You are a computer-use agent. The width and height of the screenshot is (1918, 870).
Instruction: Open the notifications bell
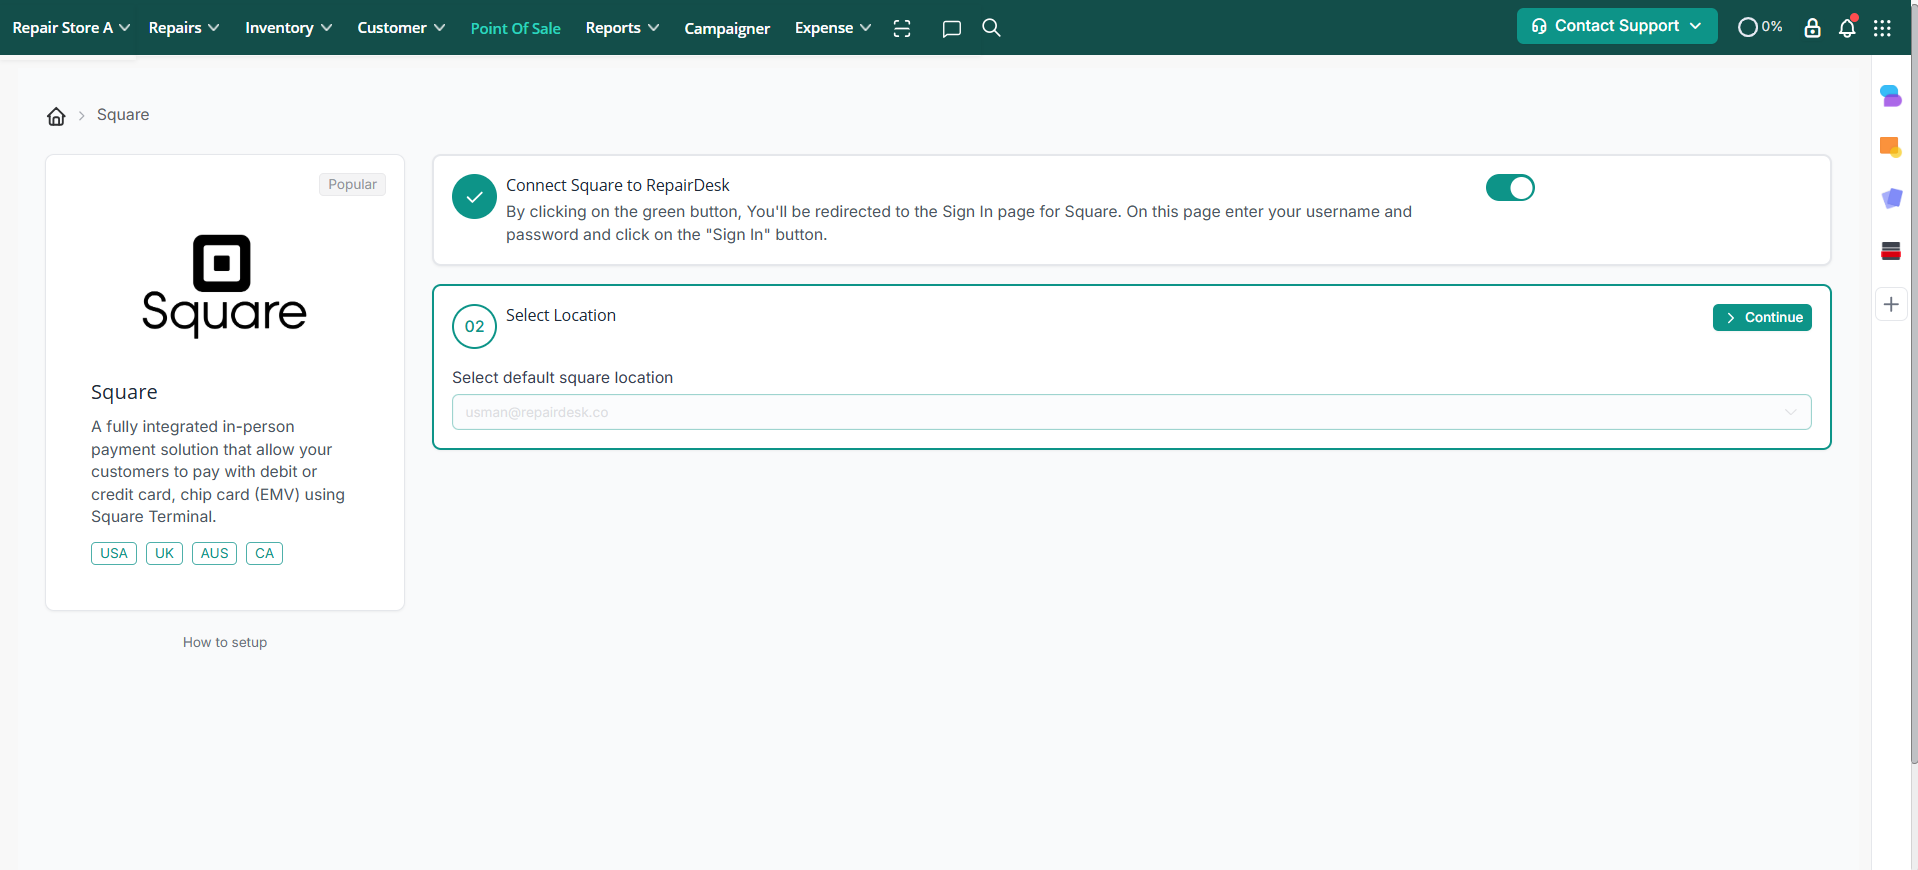pos(1847,28)
